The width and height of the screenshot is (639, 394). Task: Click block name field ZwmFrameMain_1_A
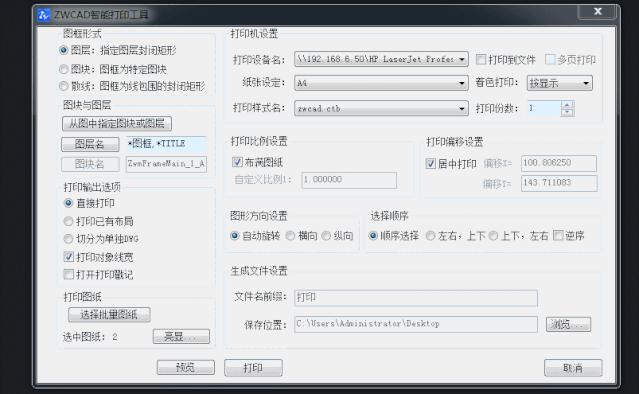[x=166, y=164]
